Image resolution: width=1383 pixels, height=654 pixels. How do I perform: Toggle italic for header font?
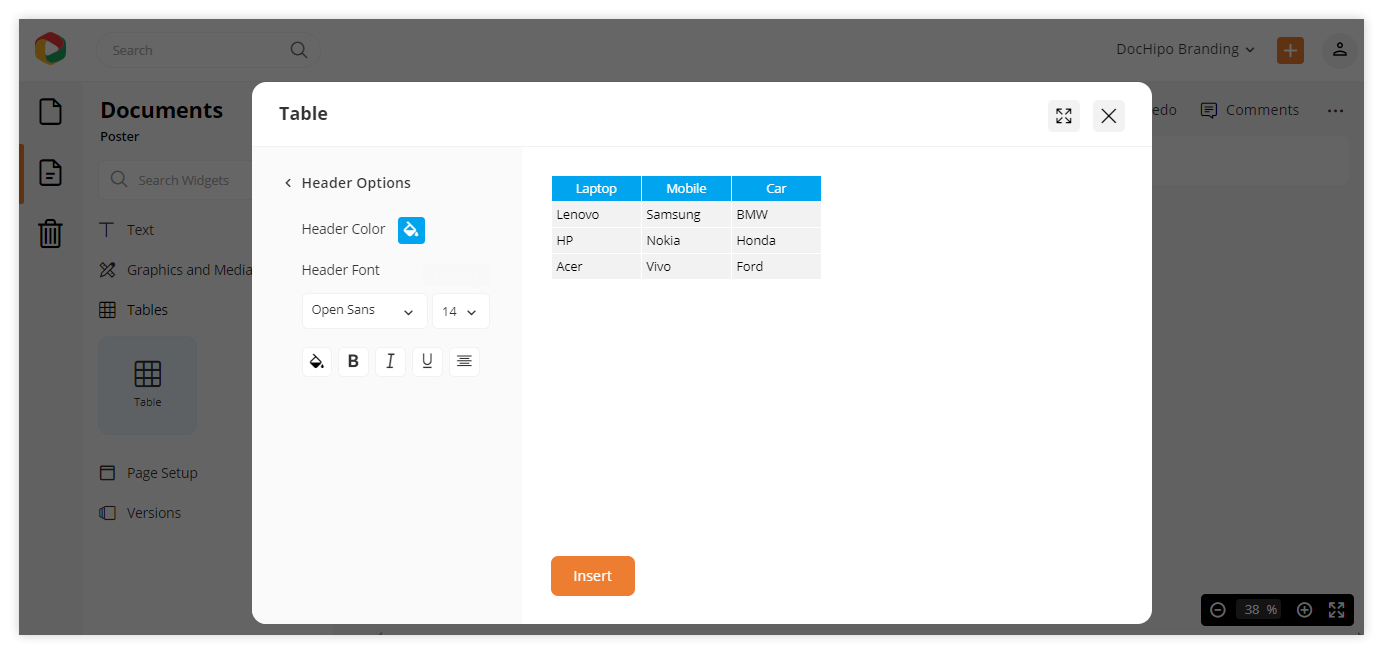tap(390, 362)
